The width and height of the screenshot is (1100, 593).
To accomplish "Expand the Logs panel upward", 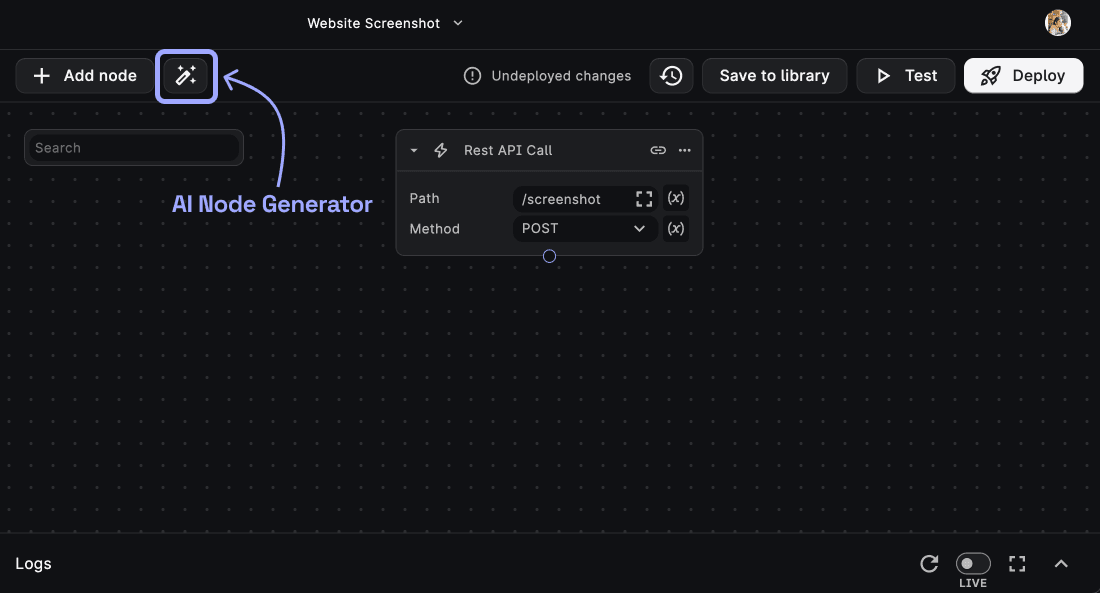I will [x=1061, y=563].
